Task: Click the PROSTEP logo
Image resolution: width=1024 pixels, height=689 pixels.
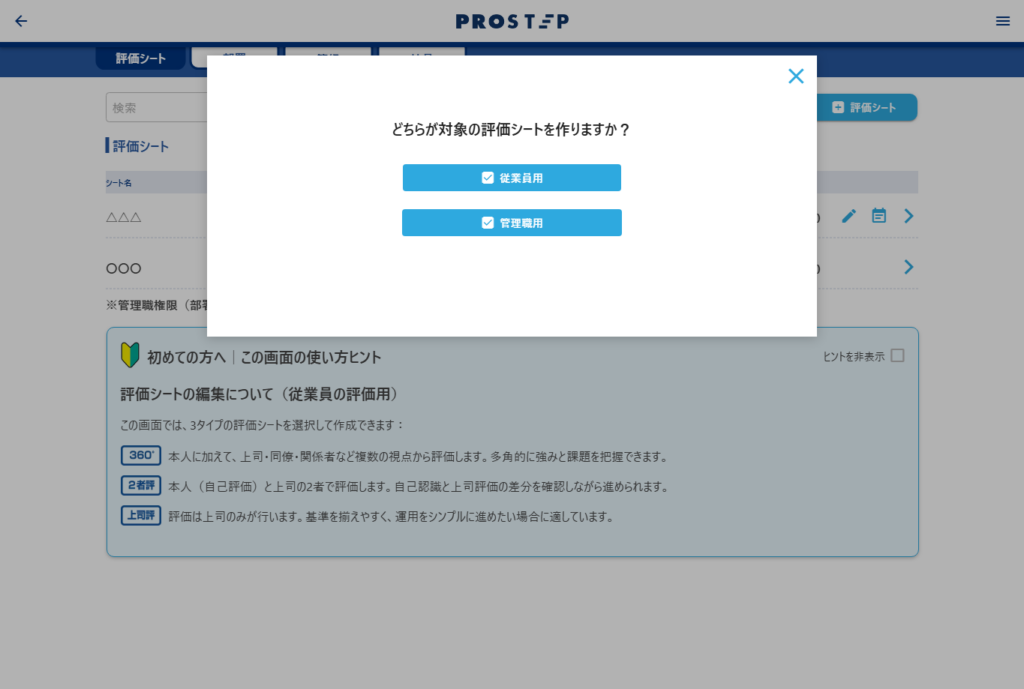Action: point(511,21)
